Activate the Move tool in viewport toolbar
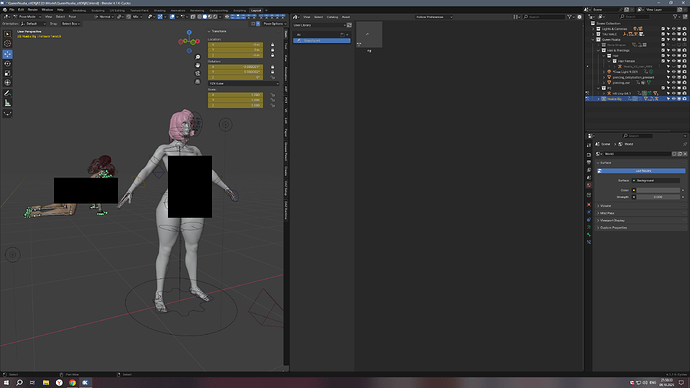690x388 pixels. [7, 54]
